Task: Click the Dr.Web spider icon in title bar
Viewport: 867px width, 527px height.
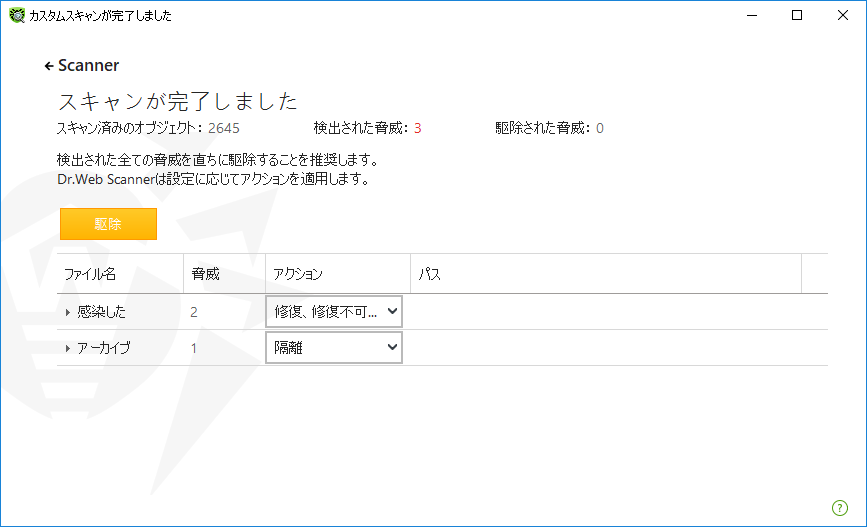Action: (x=17, y=15)
